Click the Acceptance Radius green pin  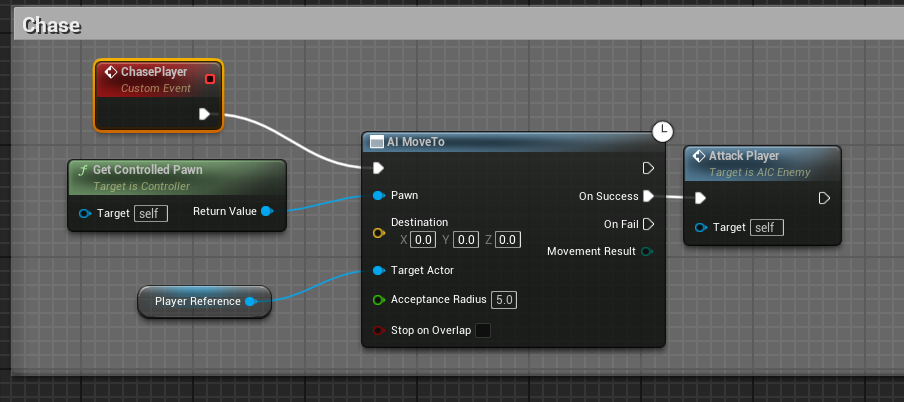(x=378, y=300)
